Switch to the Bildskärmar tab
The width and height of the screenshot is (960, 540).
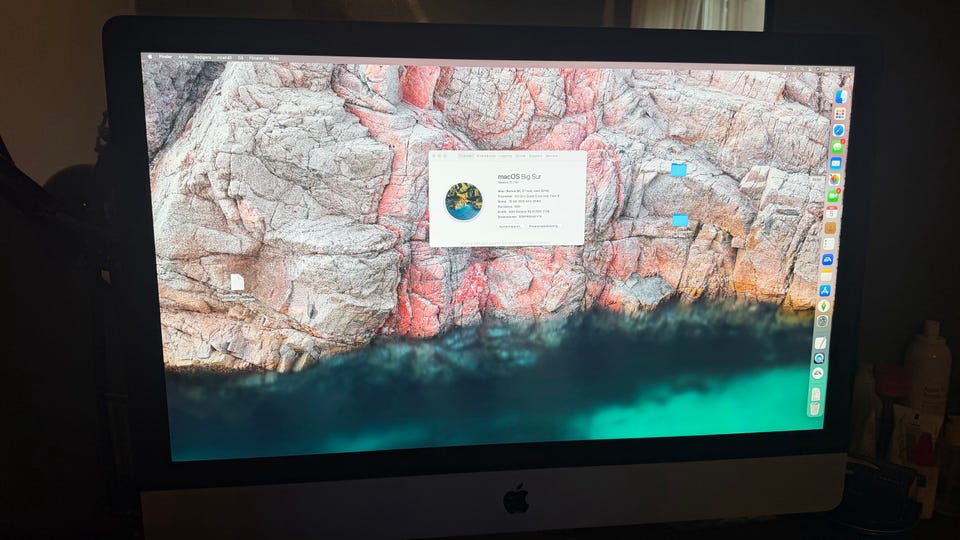[x=486, y=156]
